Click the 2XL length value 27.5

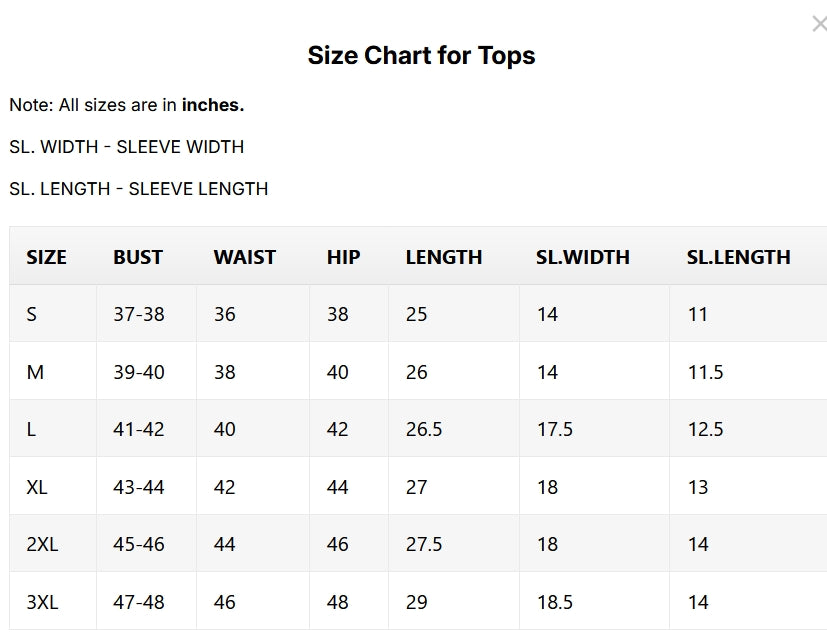point(424,544)
